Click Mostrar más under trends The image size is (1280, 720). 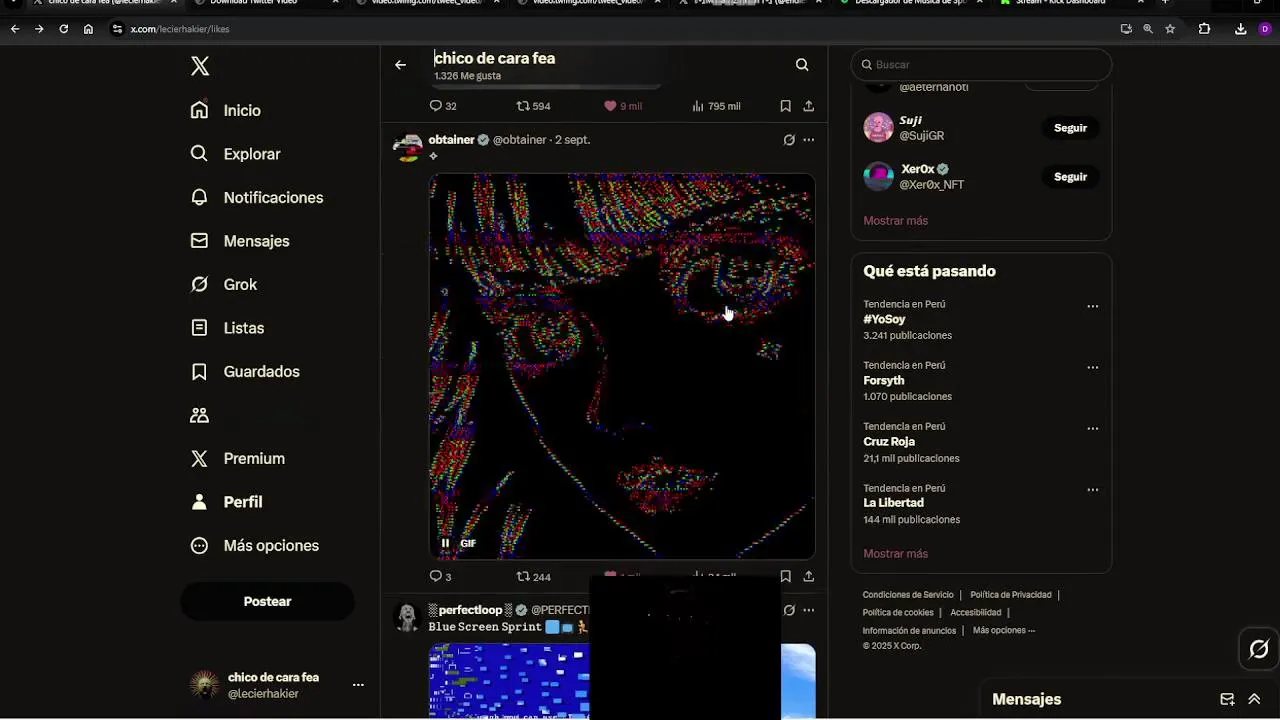click(895, 554)
